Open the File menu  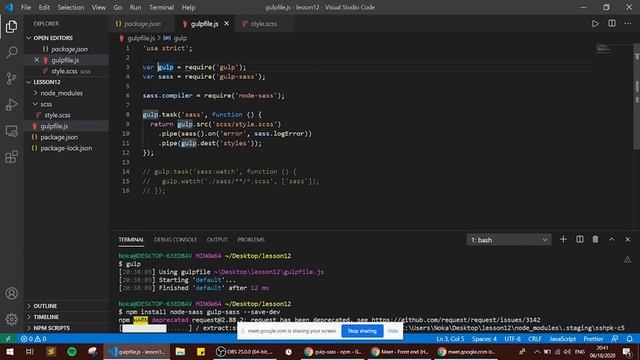(x=26, y=7)
